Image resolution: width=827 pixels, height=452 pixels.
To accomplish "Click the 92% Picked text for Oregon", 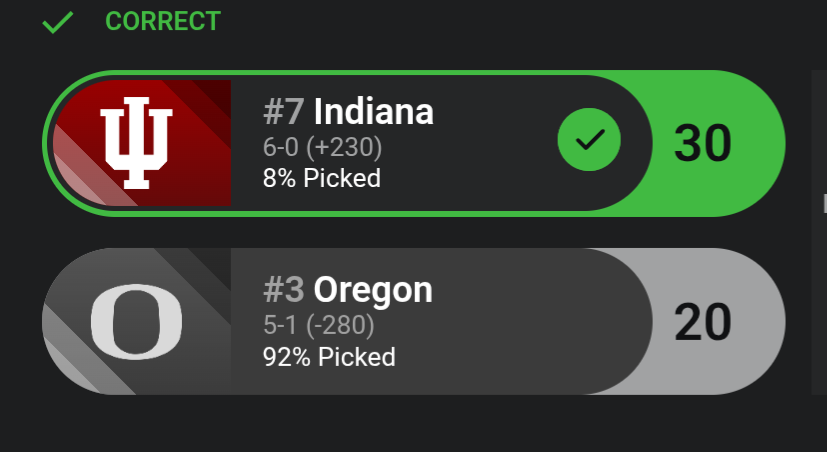I will click(329, 357).
